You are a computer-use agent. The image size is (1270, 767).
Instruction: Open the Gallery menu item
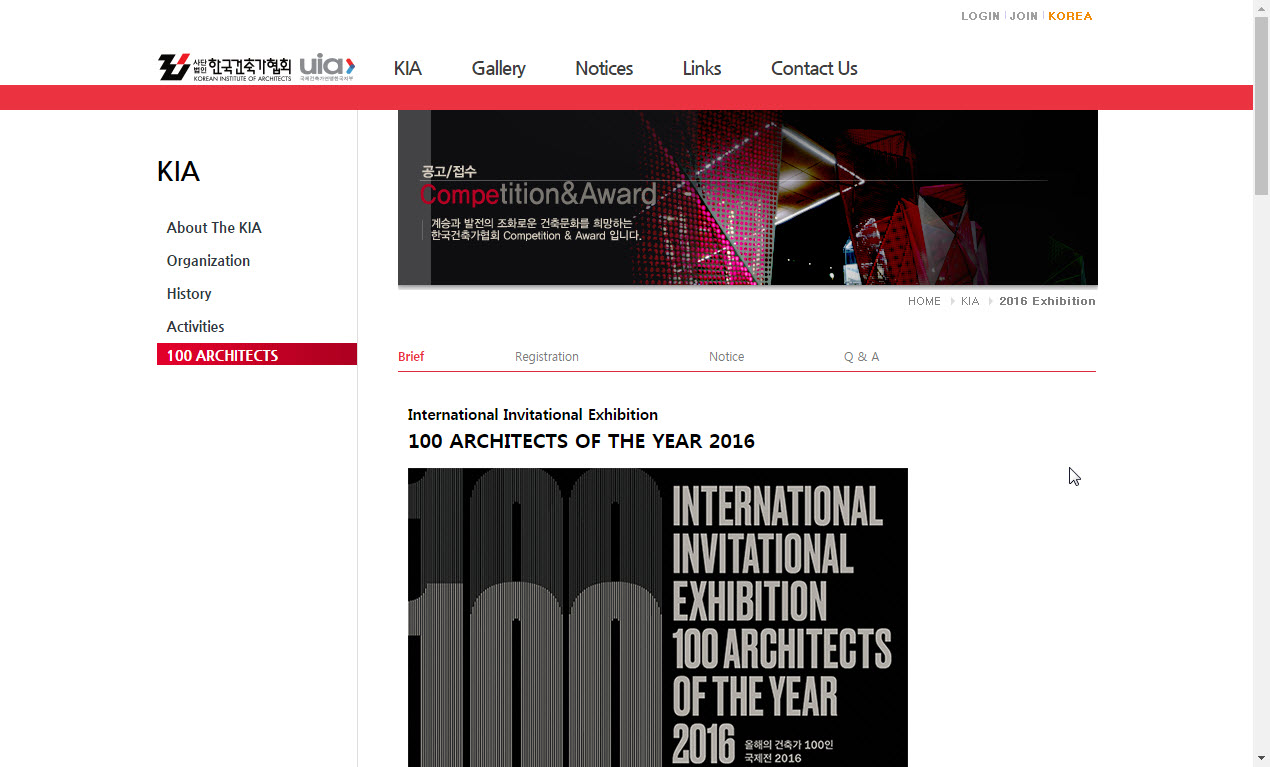tap(498, 68)
